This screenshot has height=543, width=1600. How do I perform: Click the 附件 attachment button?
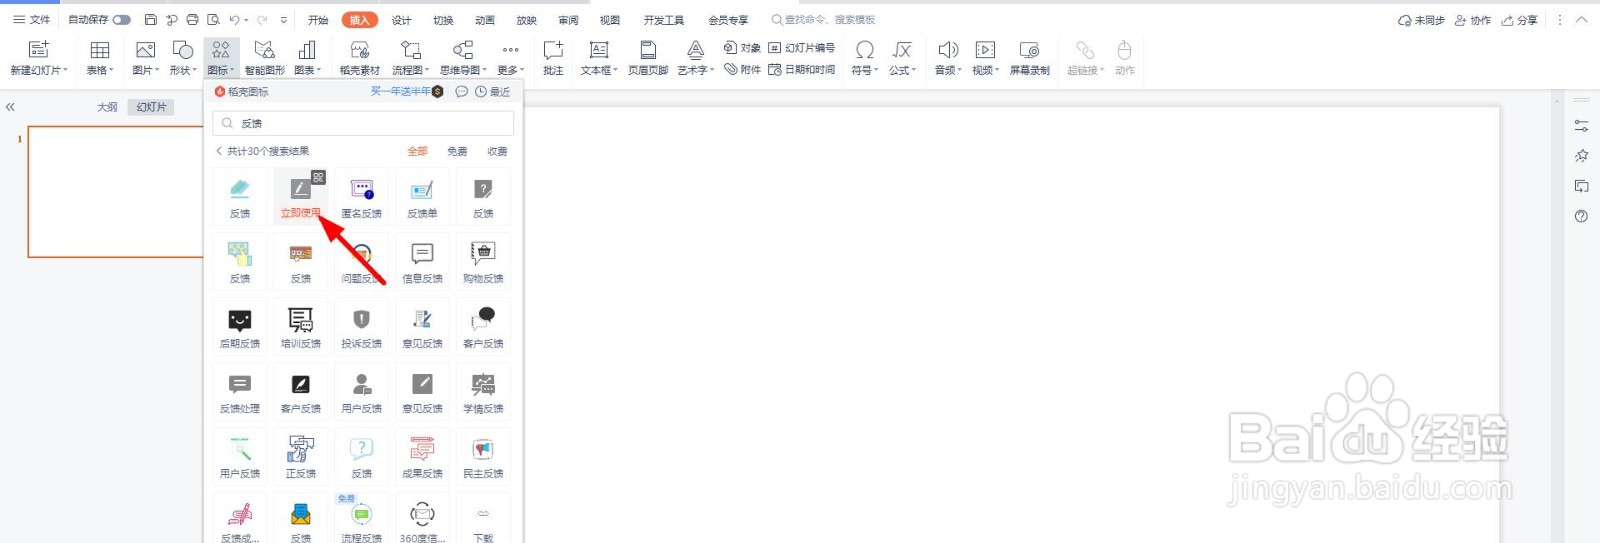(x=742, y=69)
